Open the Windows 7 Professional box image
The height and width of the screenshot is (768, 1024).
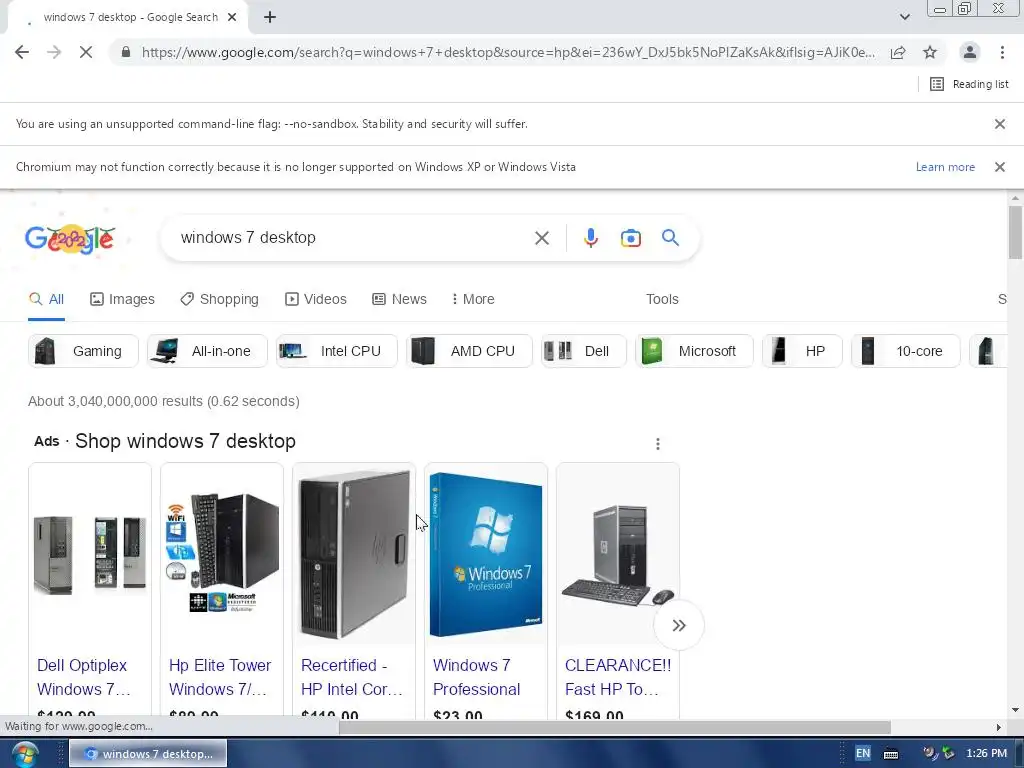click(486, 554)
